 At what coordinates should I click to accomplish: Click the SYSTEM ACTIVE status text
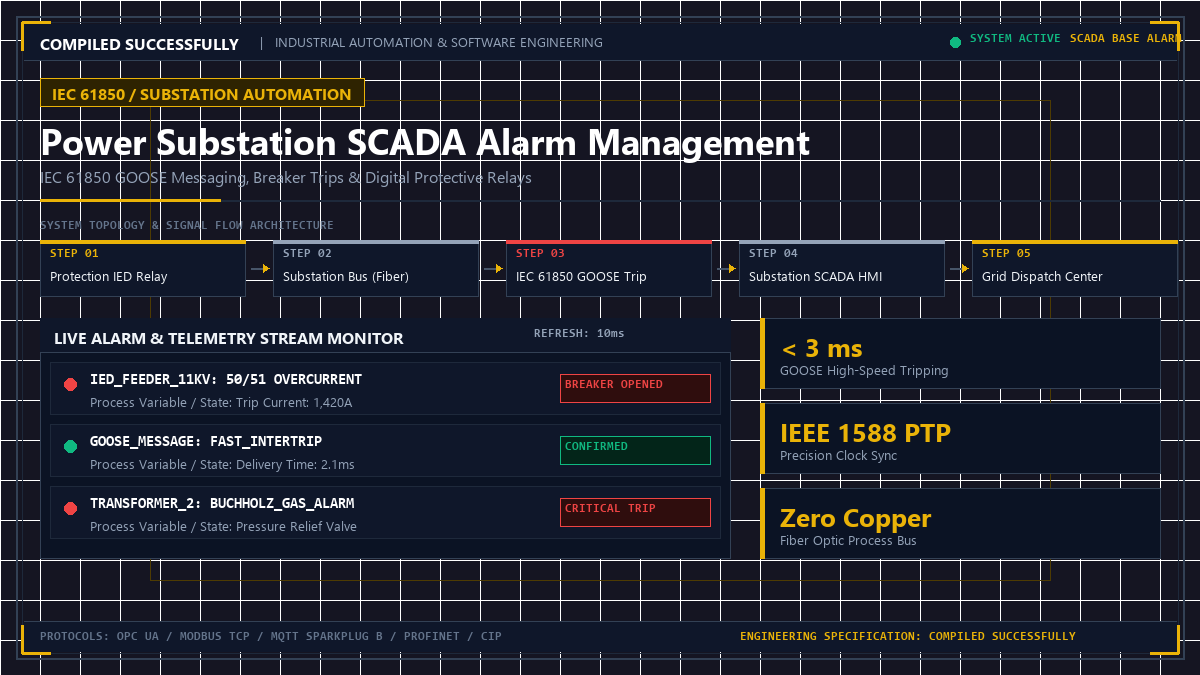(x=1015, y=38)
